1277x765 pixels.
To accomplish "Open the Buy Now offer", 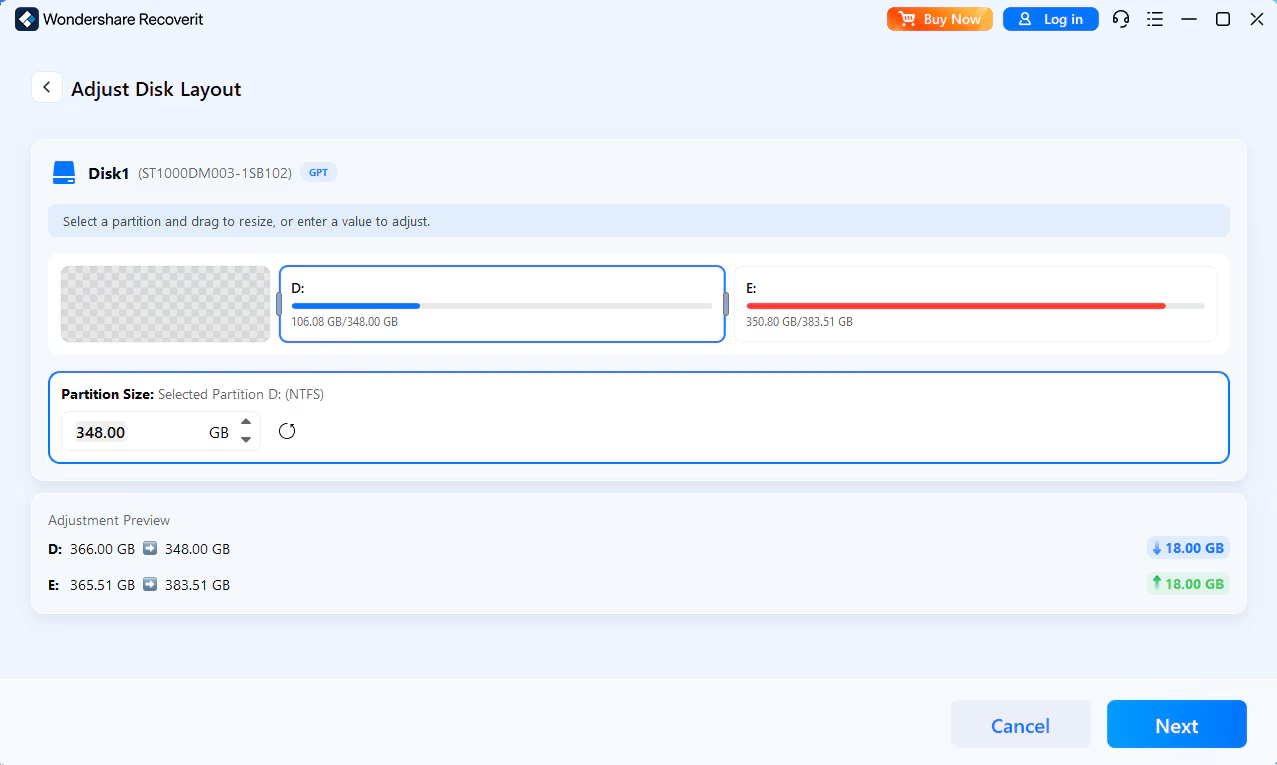I will click(939, 19).
